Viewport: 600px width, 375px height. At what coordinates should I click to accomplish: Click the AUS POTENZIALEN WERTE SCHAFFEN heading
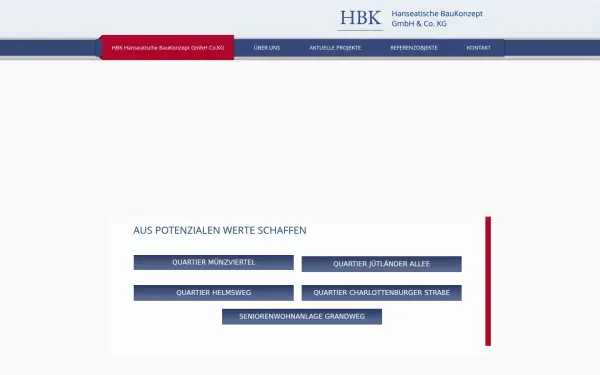tap(220, 230)
